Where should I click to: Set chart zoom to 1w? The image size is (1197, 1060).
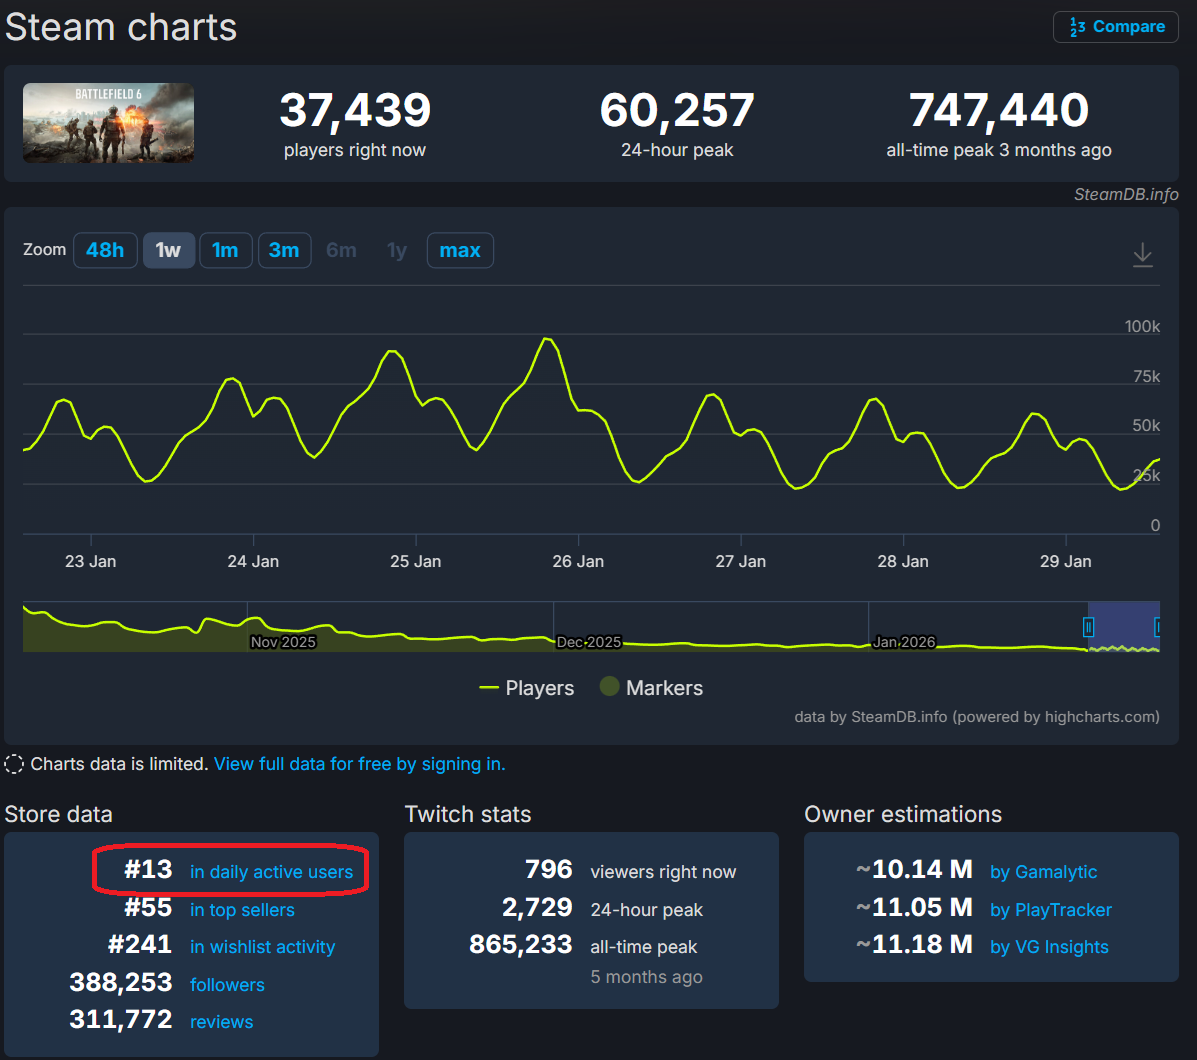(169, 250)
